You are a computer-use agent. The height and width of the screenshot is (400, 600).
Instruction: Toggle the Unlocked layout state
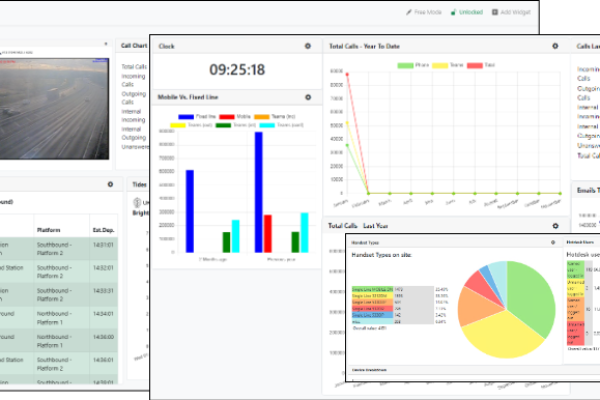(467, 12)
